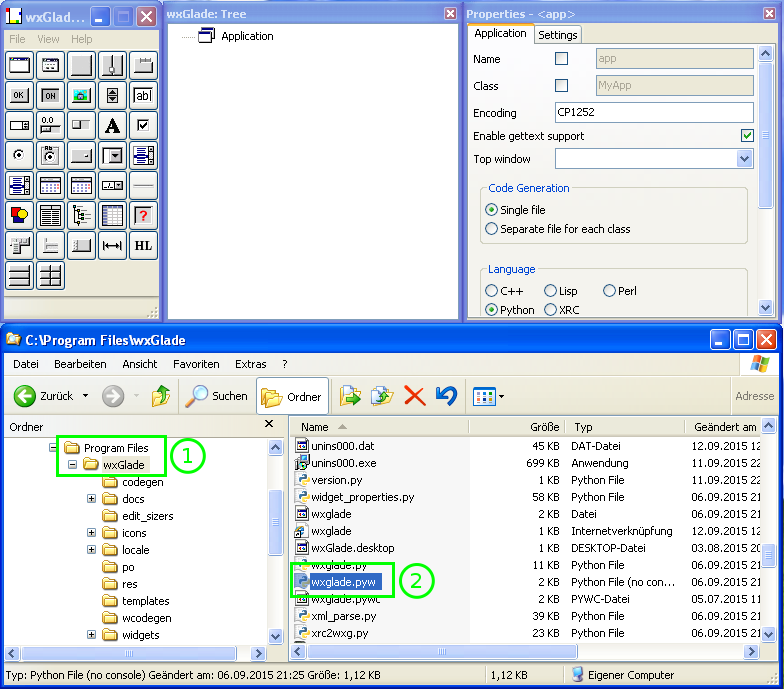Click the Copy to folder toolbar icon
Viewport: 784px width, 689px height.
click(382, 396)
